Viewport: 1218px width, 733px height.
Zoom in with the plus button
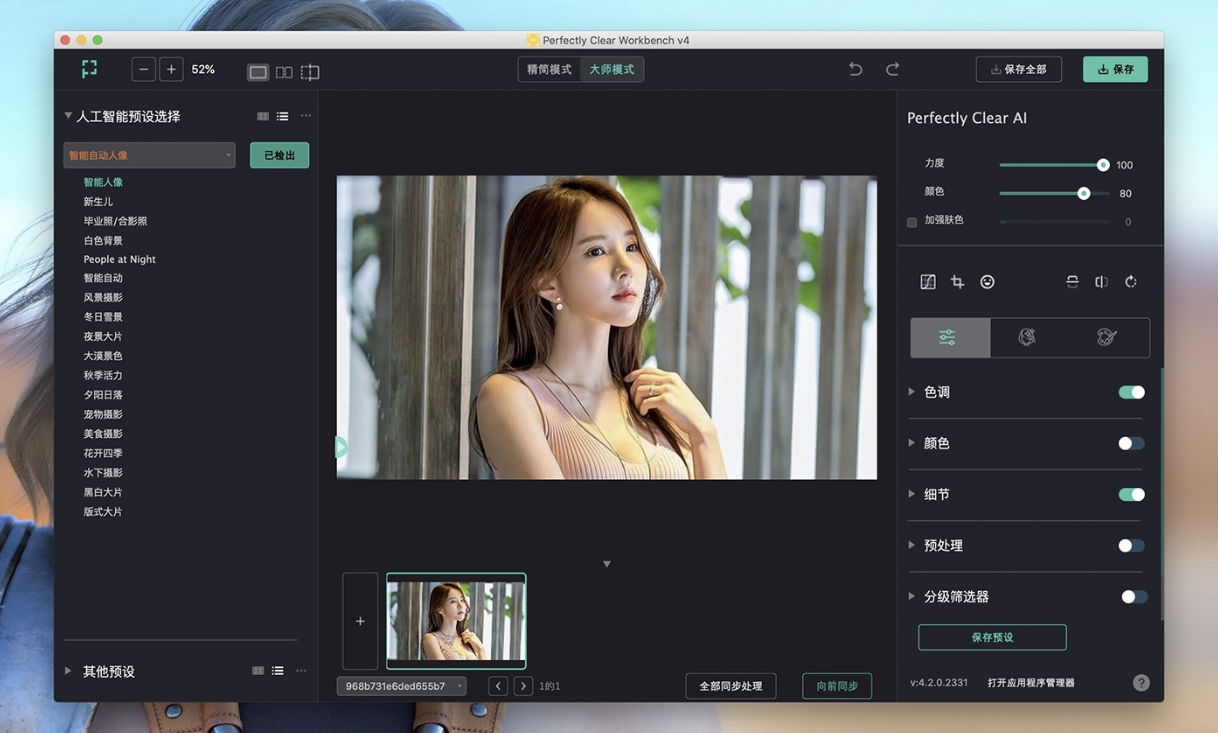point(171,69)
